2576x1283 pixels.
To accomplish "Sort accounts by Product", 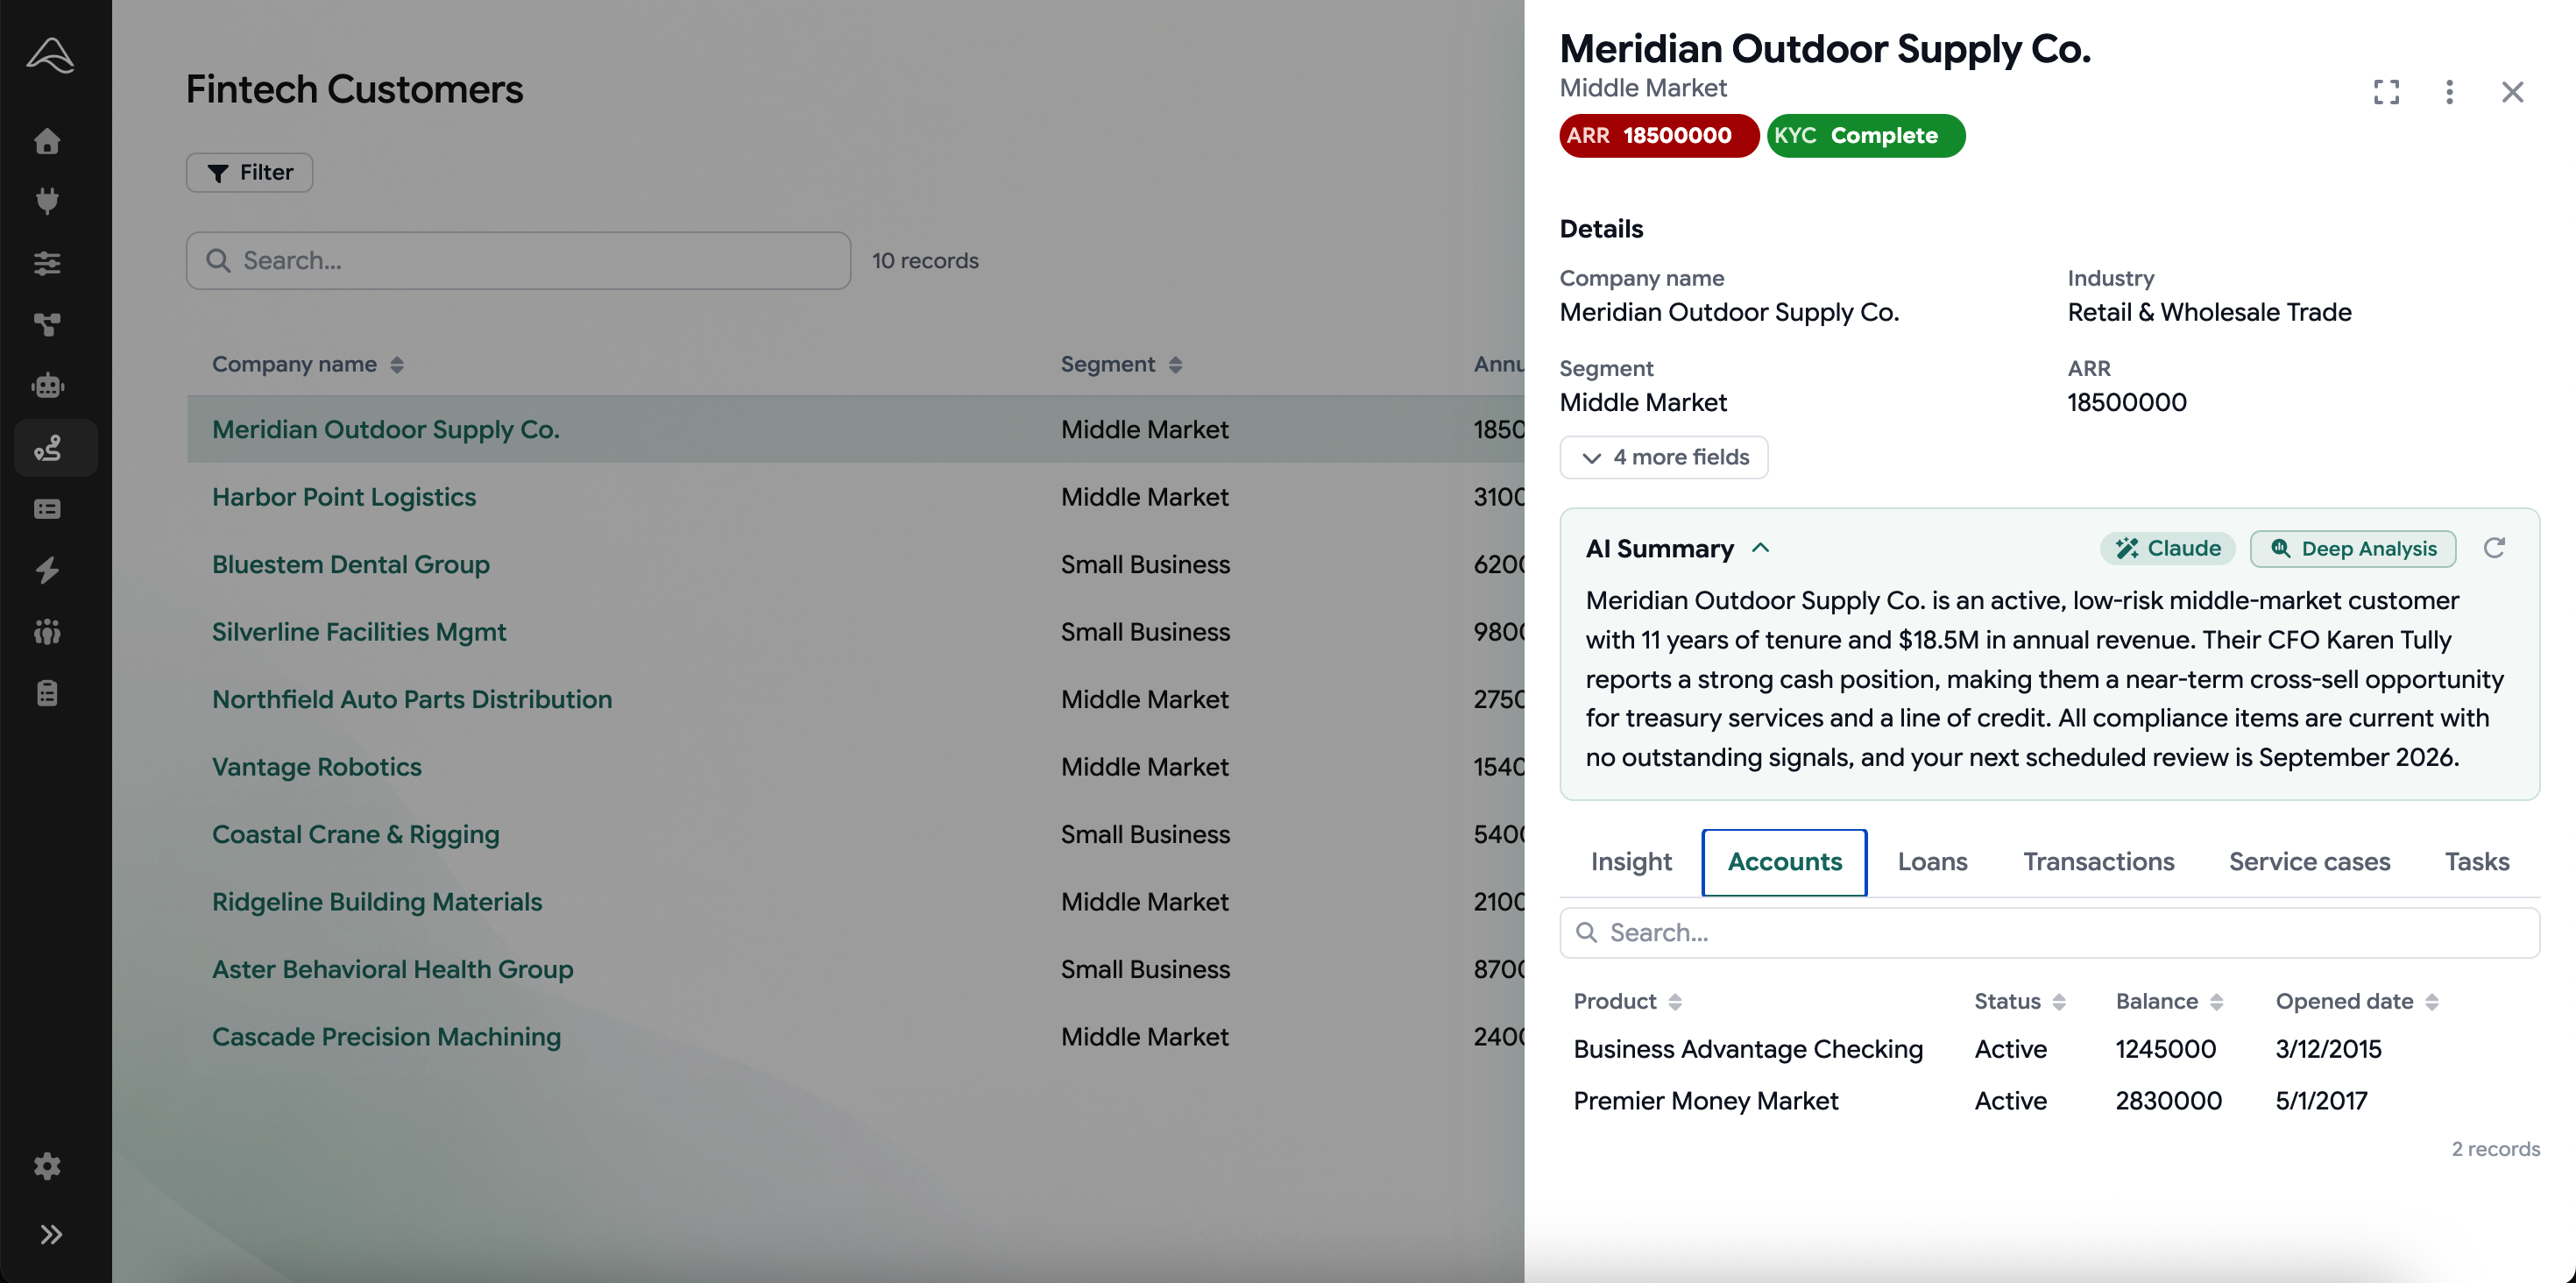I will (x=1627, y=1002).
